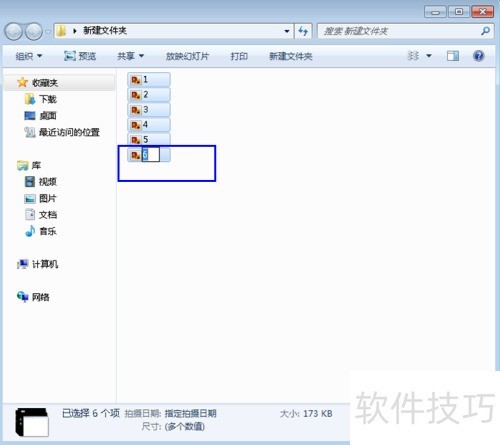500x445 pixels.
Task: Select the file named 1
Action: [x=149, y=80]
